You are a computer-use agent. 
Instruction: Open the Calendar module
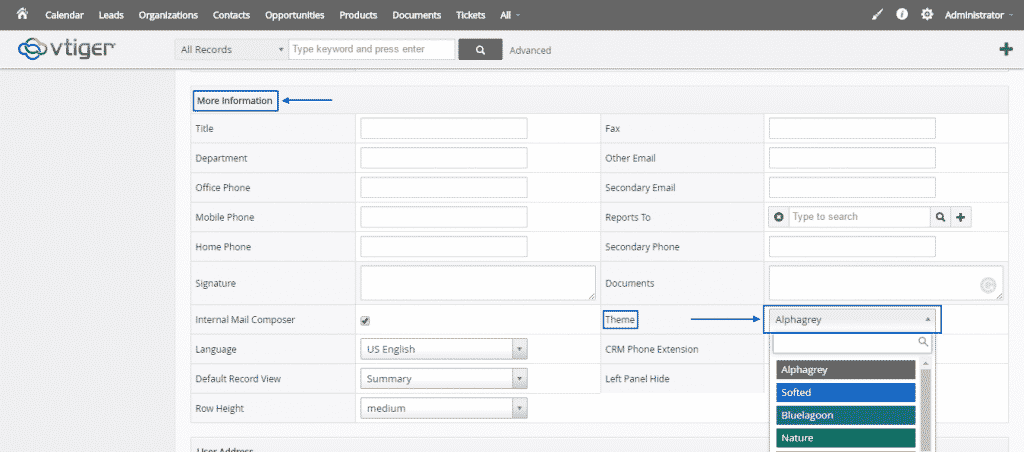tap(64, 15)
